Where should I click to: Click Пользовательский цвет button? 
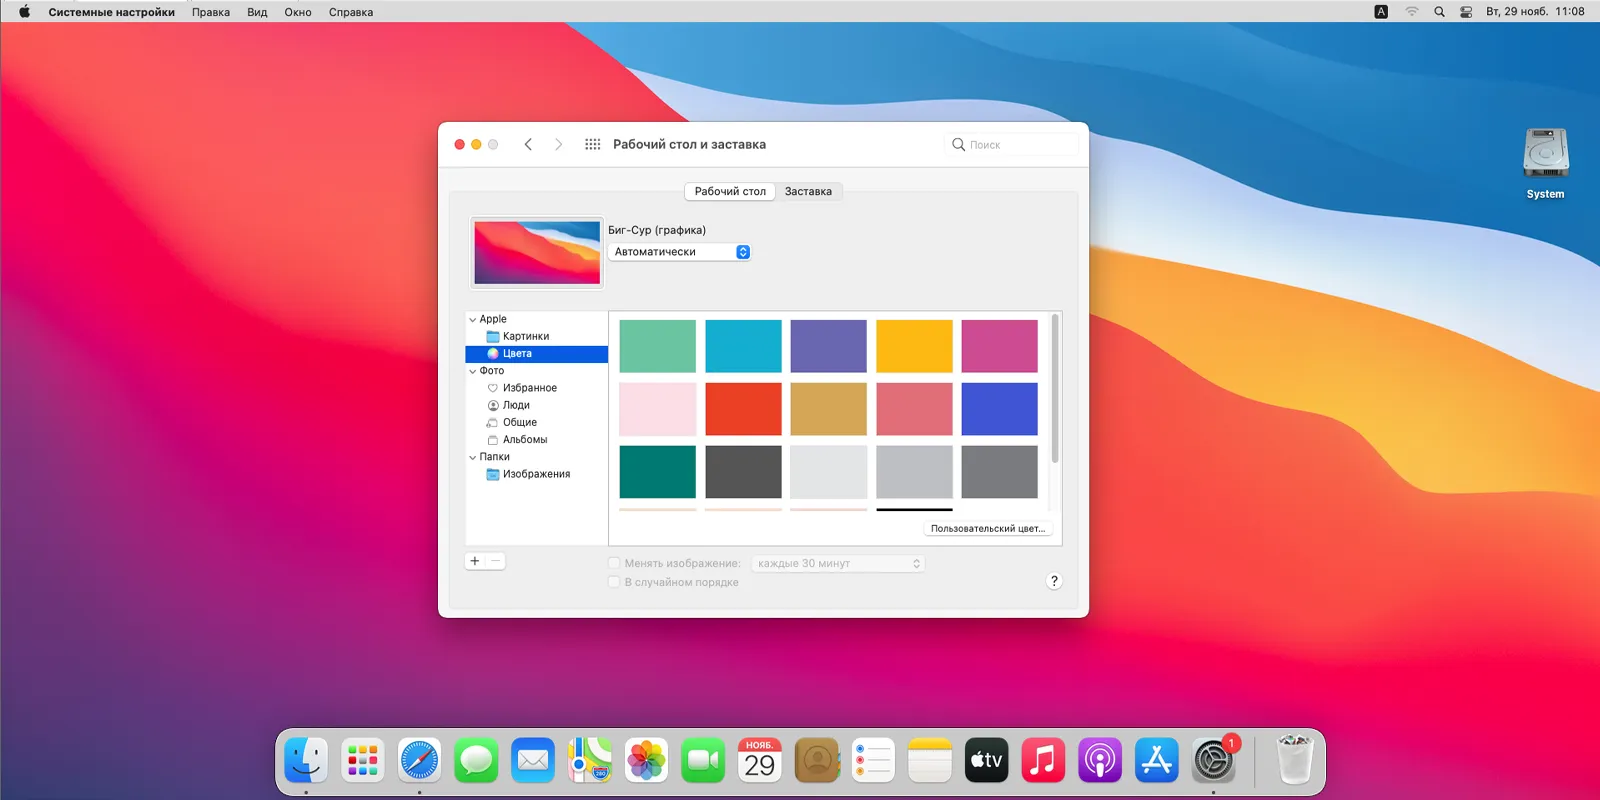click(x=988, y=529)
